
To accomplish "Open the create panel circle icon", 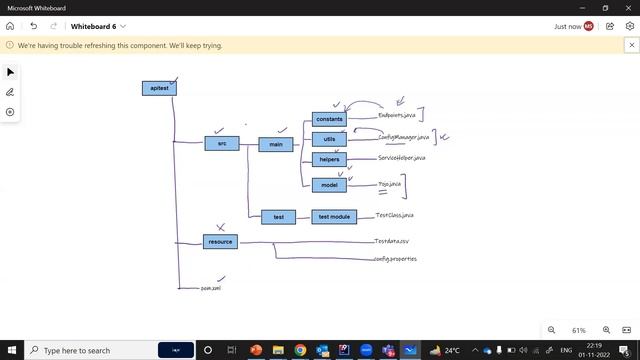I will click(10, 112).
